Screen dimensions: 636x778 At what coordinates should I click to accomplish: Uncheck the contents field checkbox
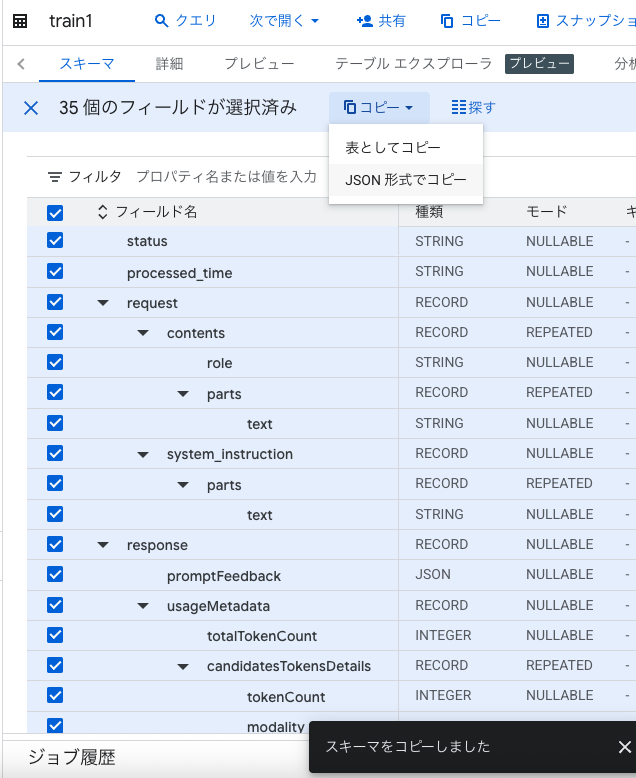pyautogui.click(x=55, y=332)
